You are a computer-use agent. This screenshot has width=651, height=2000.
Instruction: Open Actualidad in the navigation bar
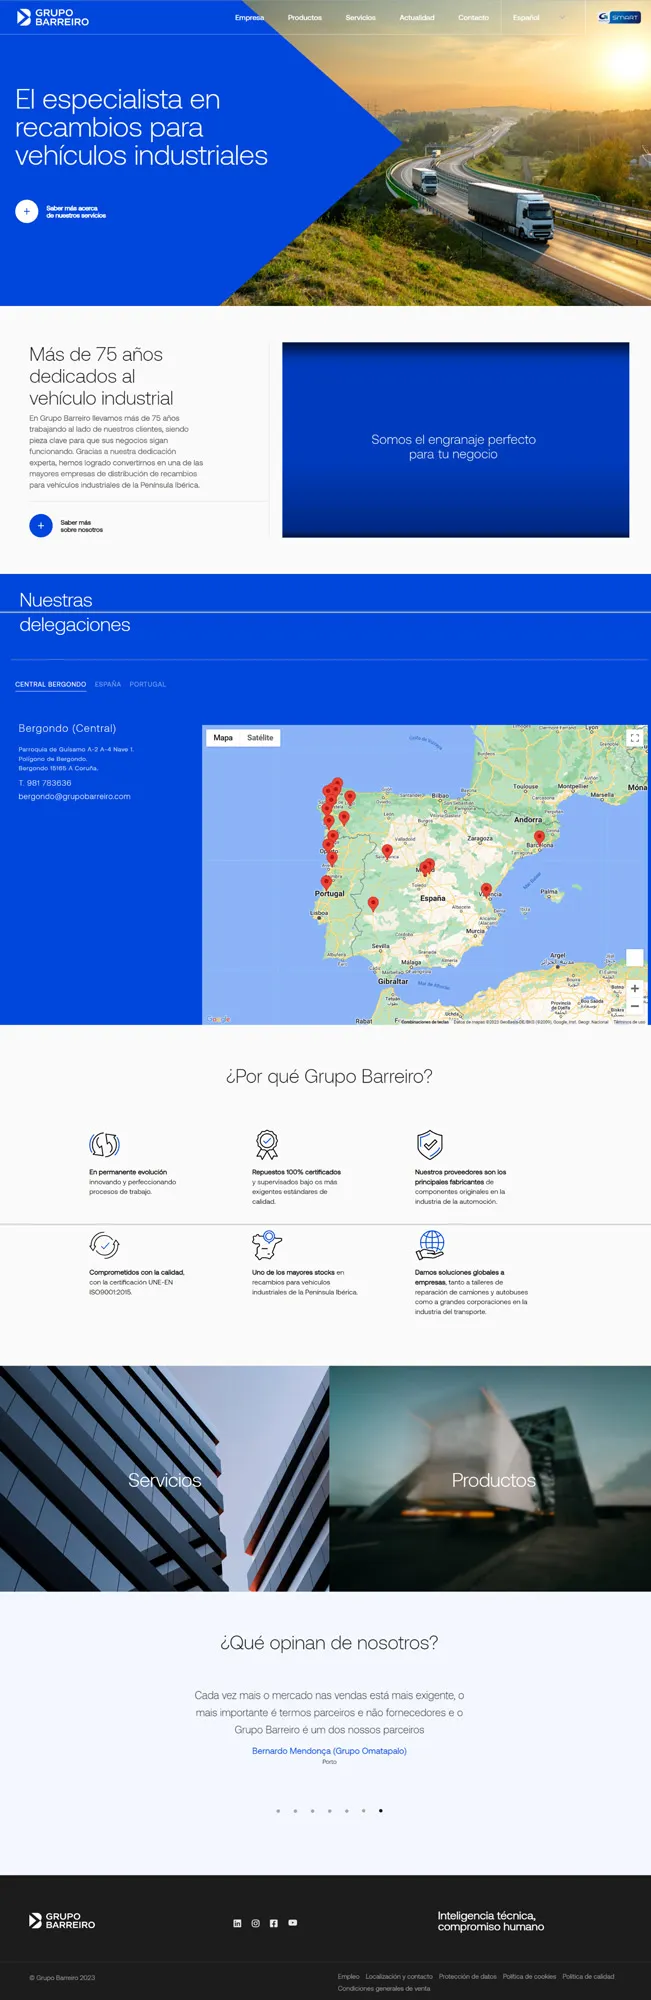coord(417,18)
